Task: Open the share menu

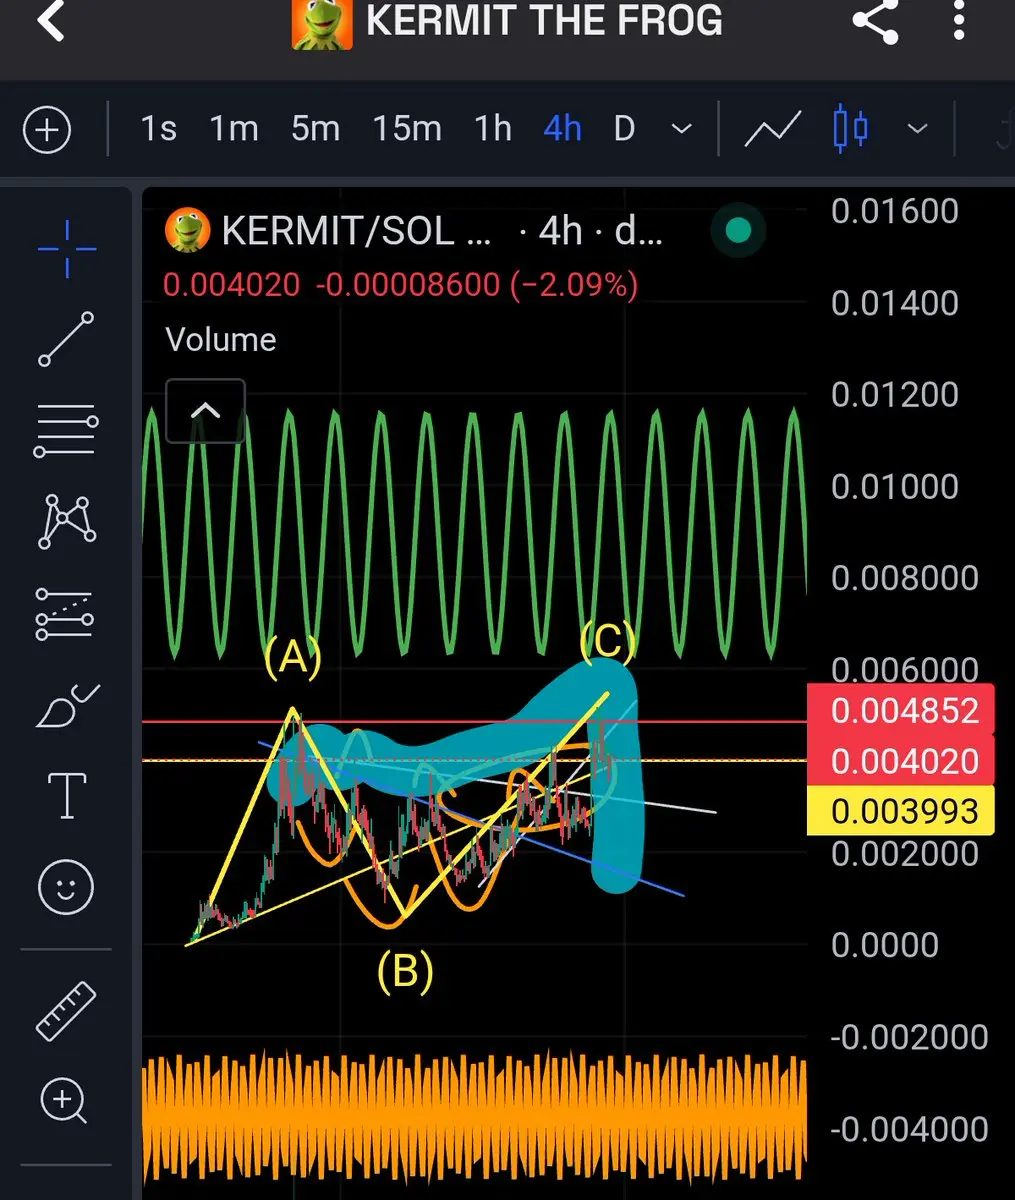Action: coord(875,21)
